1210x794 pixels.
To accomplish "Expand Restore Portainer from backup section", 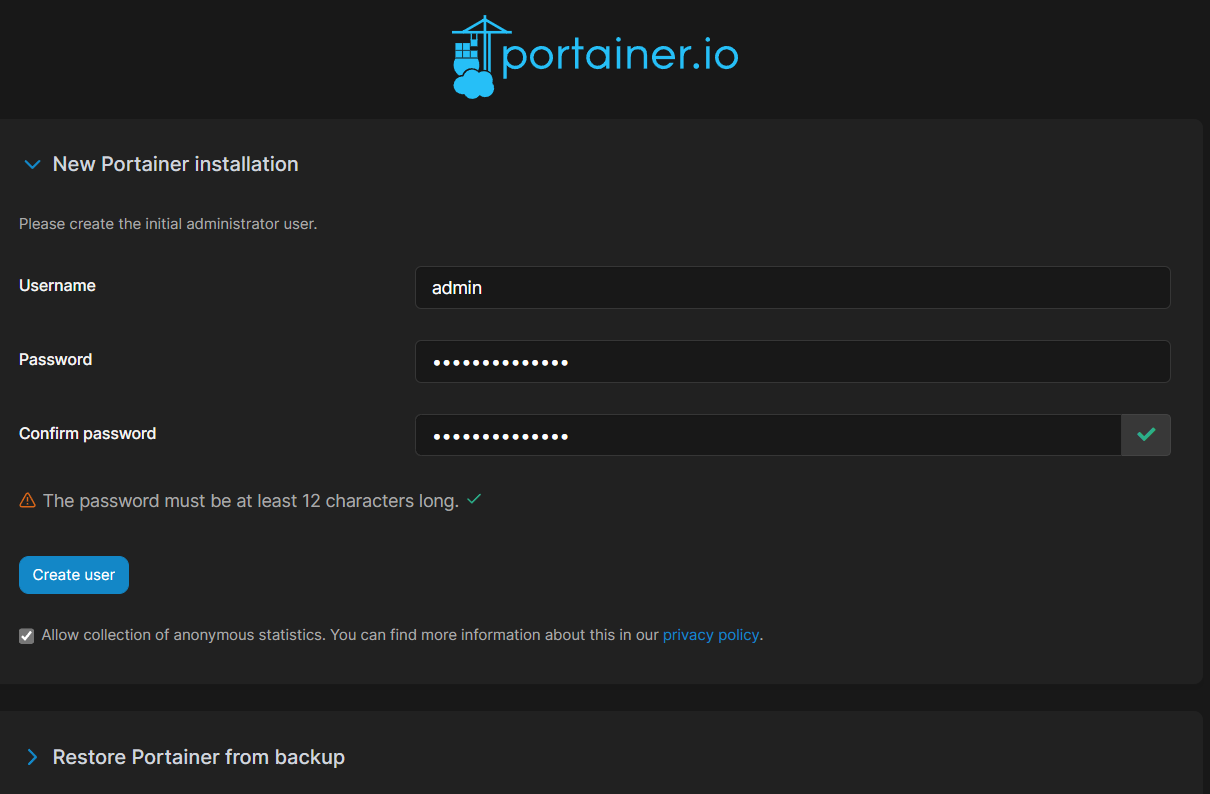I will [x=32, y=757].
